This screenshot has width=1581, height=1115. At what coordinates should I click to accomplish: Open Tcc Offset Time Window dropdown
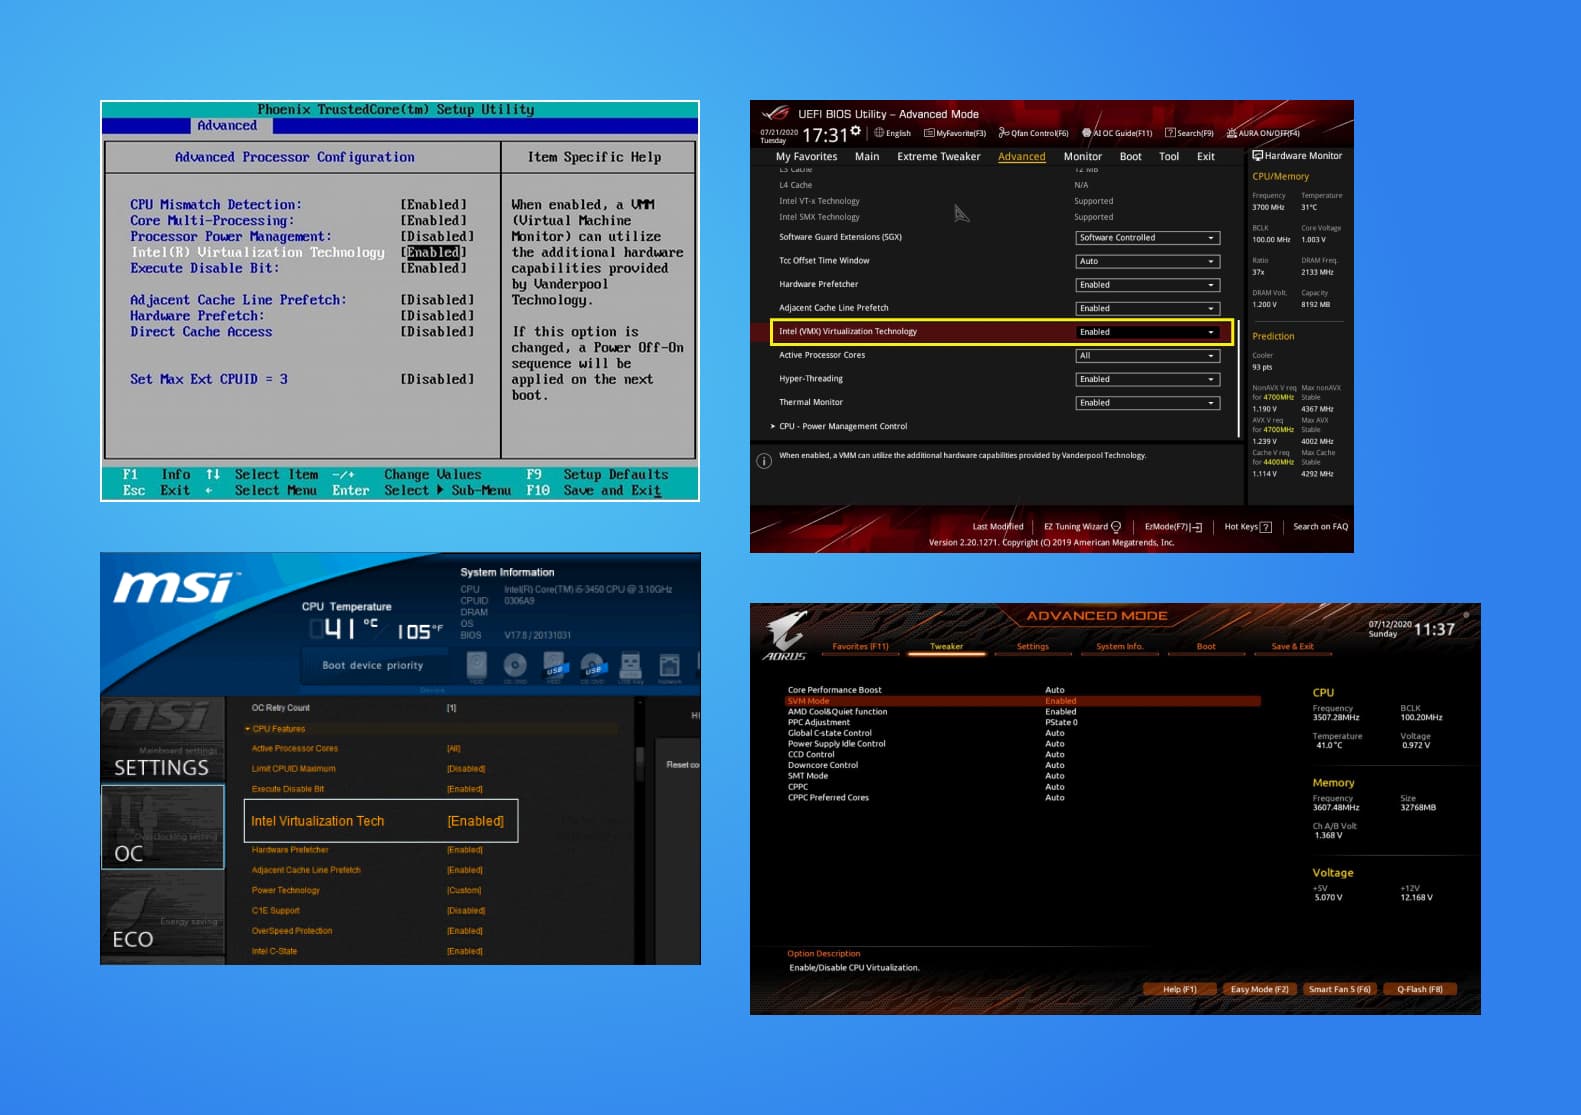tap(1147, 261)
